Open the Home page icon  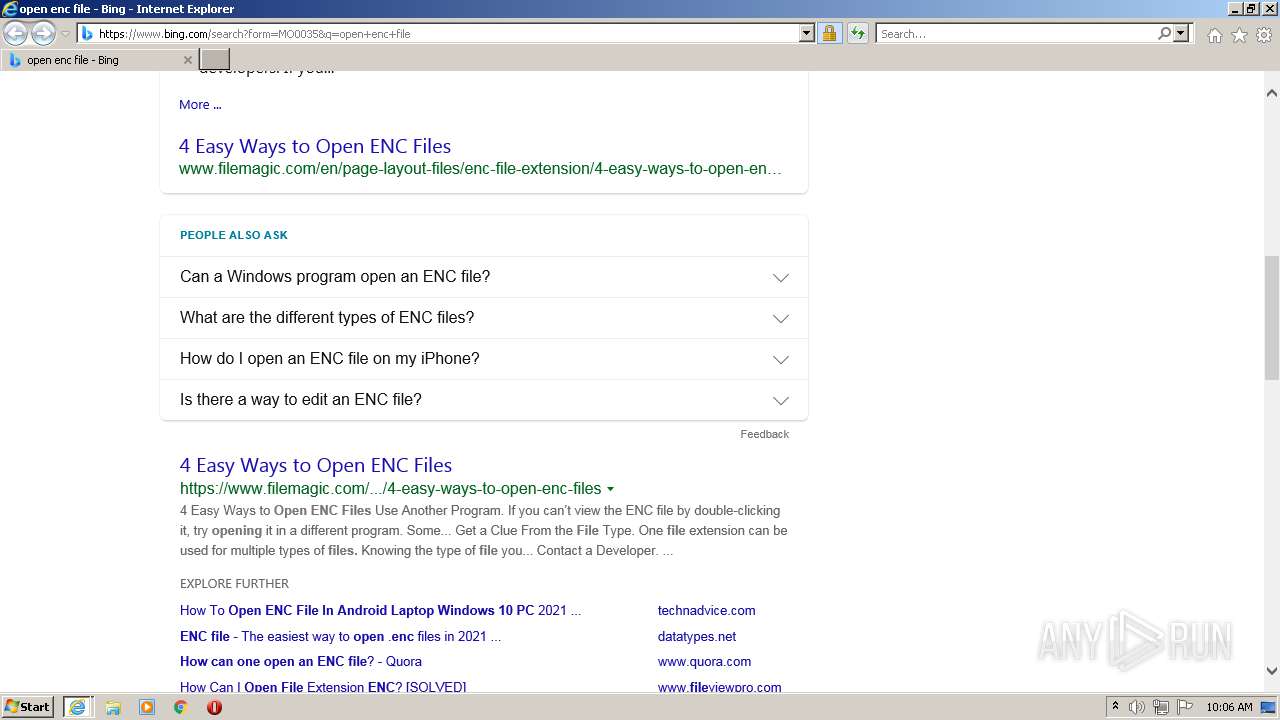click(1214, 35)
